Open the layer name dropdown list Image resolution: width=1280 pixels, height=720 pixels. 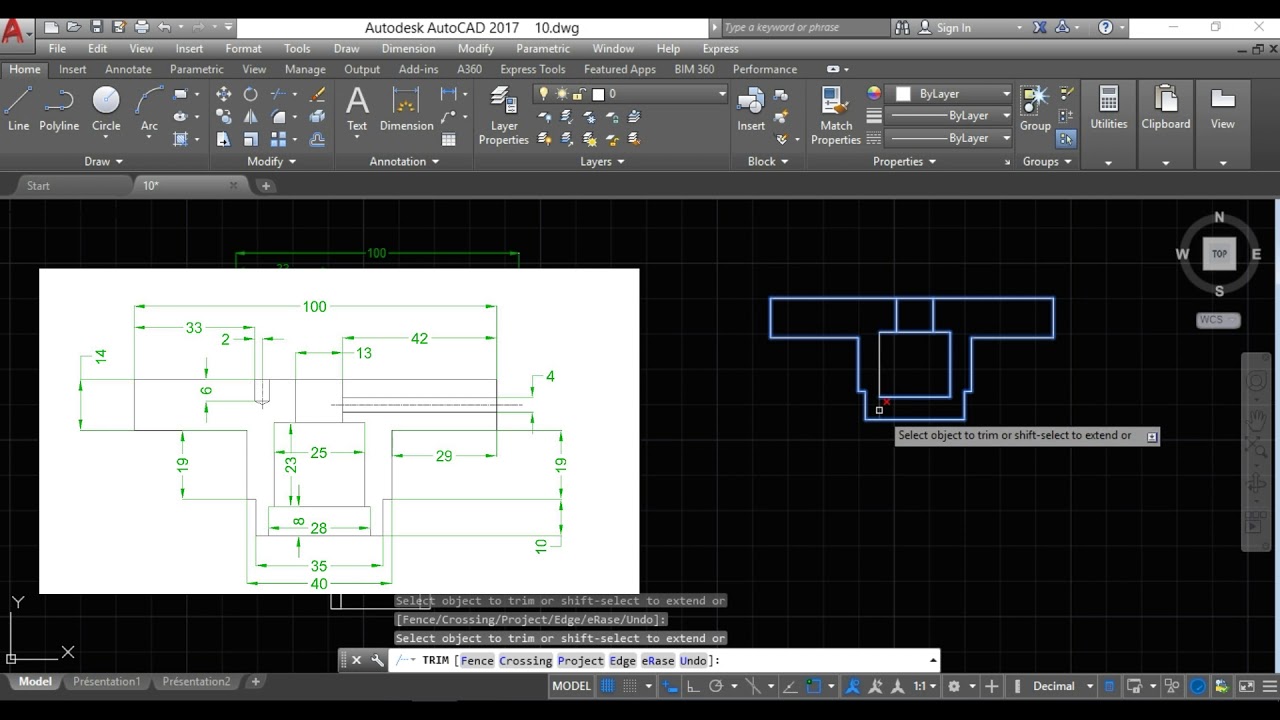pyautogui.click(x=721, y=94)
